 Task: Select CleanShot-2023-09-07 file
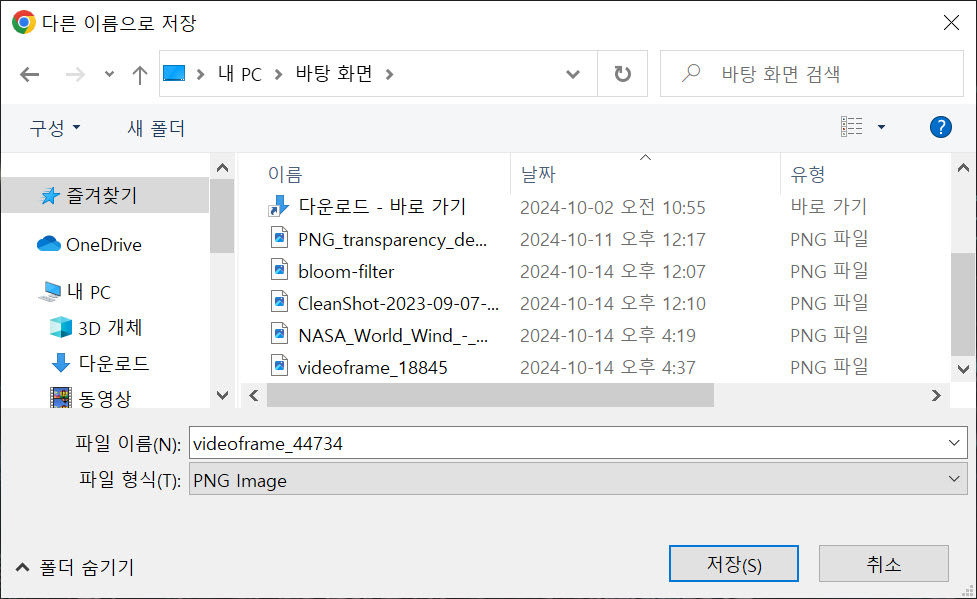[x=398, y=304]
